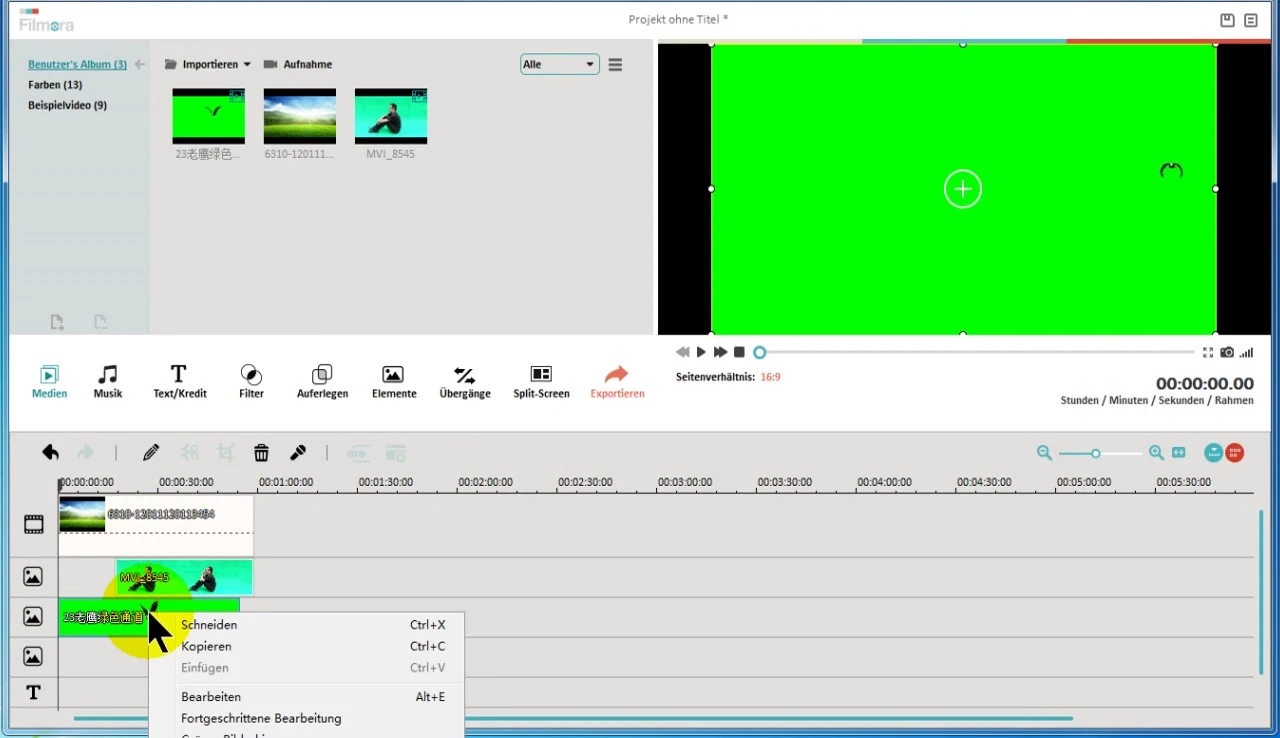Click the 00:01:00:00 timeline ruler mark

(x=285, y=482)
